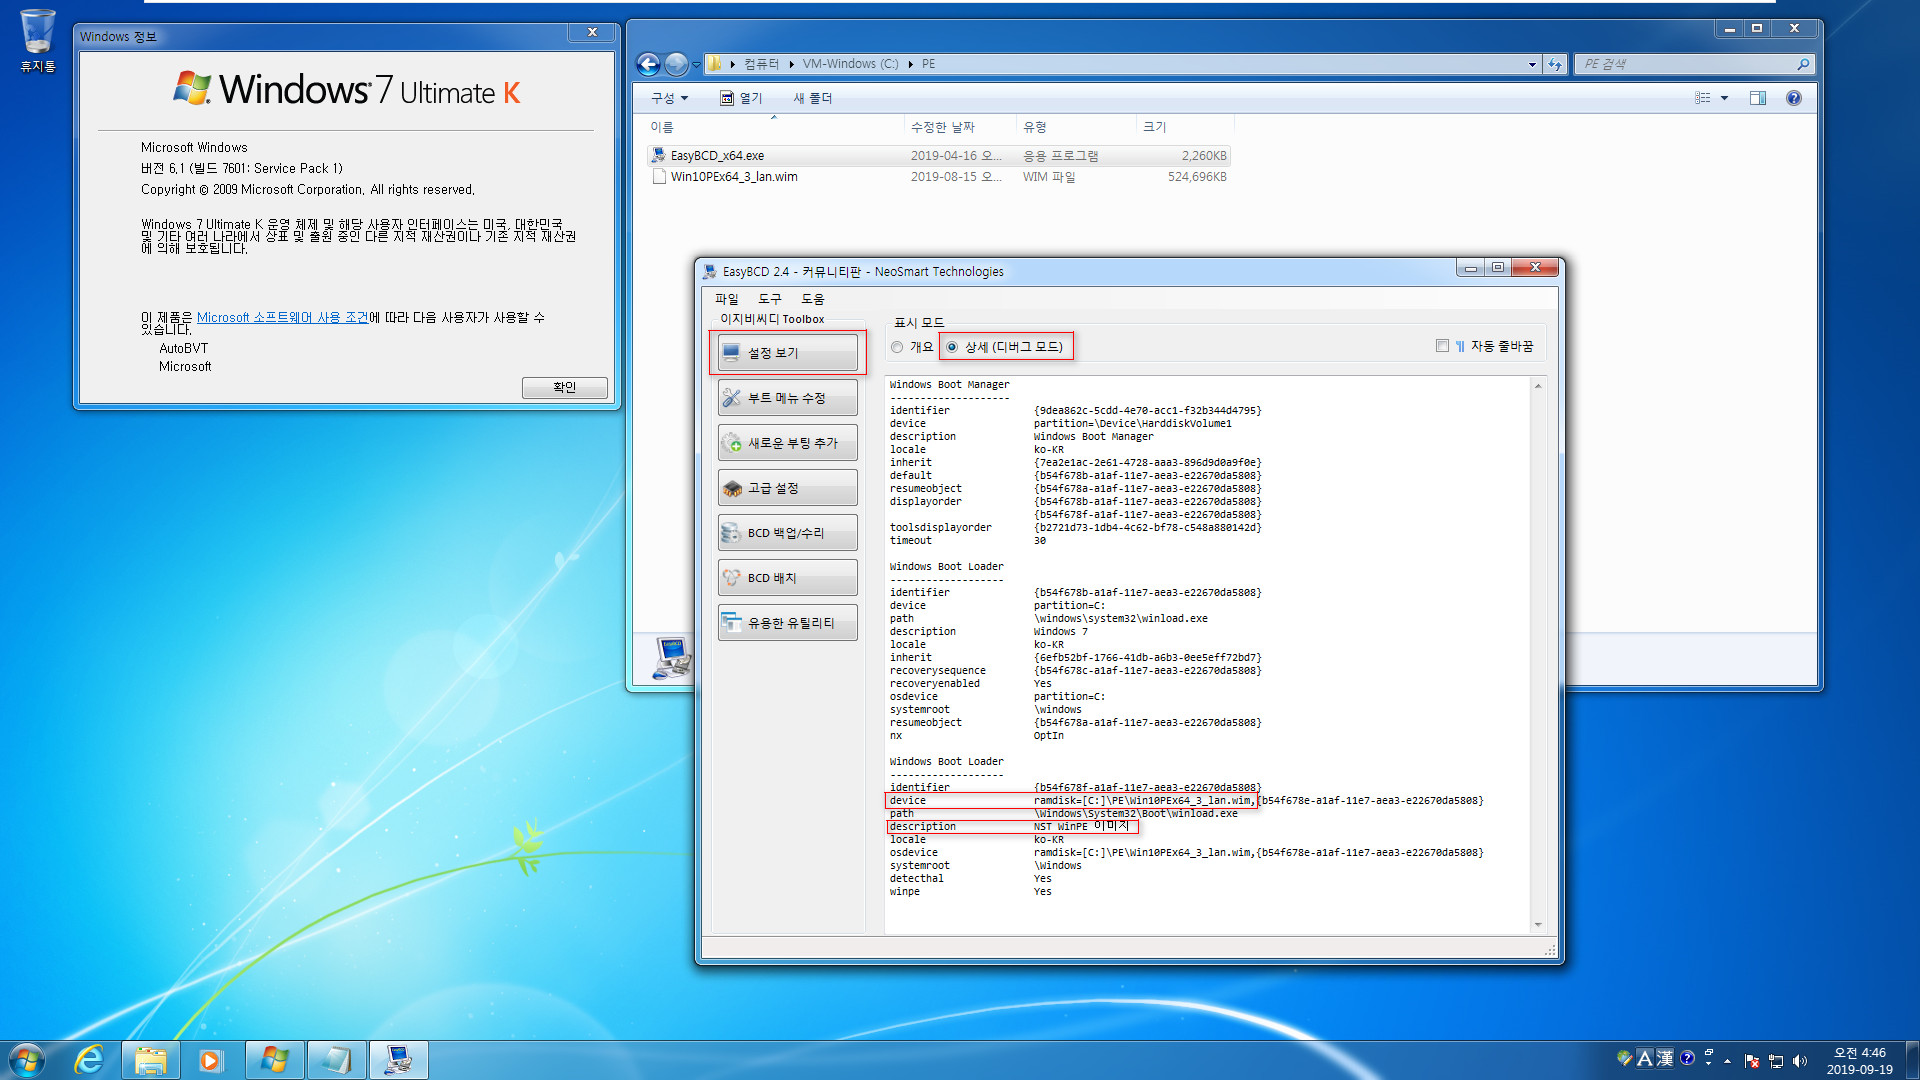This screenshot has width=1920, height=1080.
Task: Refresh the Explorer folder view
Action: tap(1554, 65)
